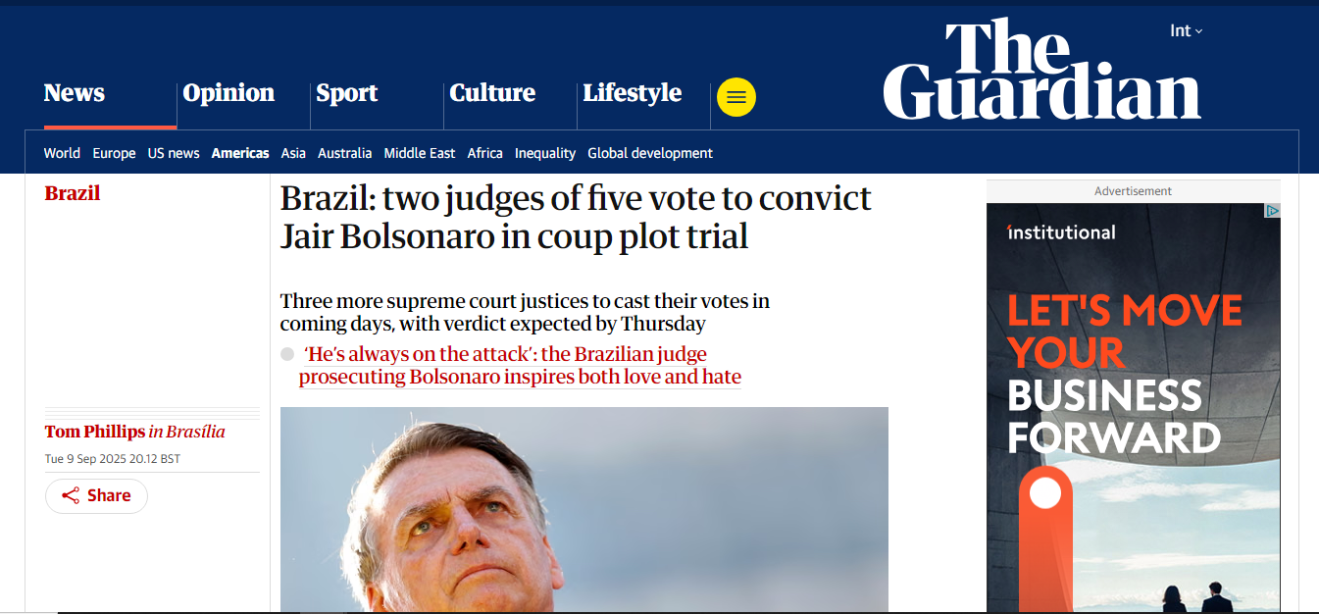1319x614 pixels.
Task: Open the Global development subsection
Action: (649, 153)
